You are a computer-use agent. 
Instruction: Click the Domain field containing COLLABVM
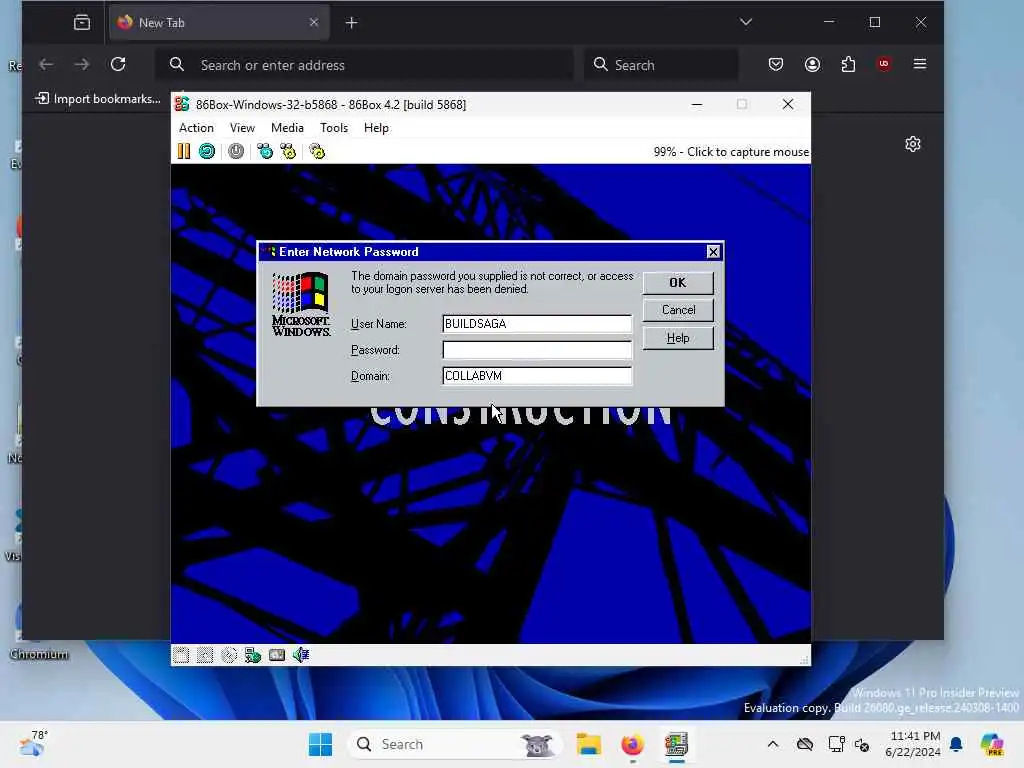(x=537, y=376)
